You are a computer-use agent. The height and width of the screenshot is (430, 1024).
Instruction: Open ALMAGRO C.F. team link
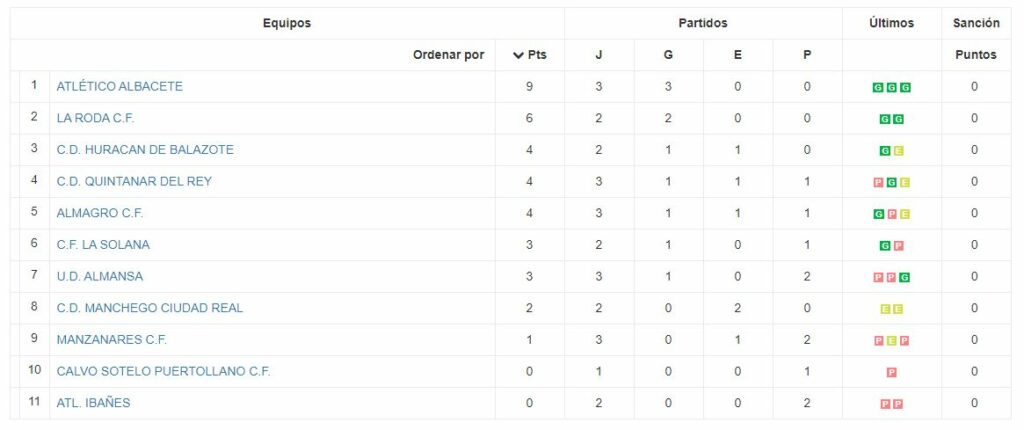(x=100, y=213)
